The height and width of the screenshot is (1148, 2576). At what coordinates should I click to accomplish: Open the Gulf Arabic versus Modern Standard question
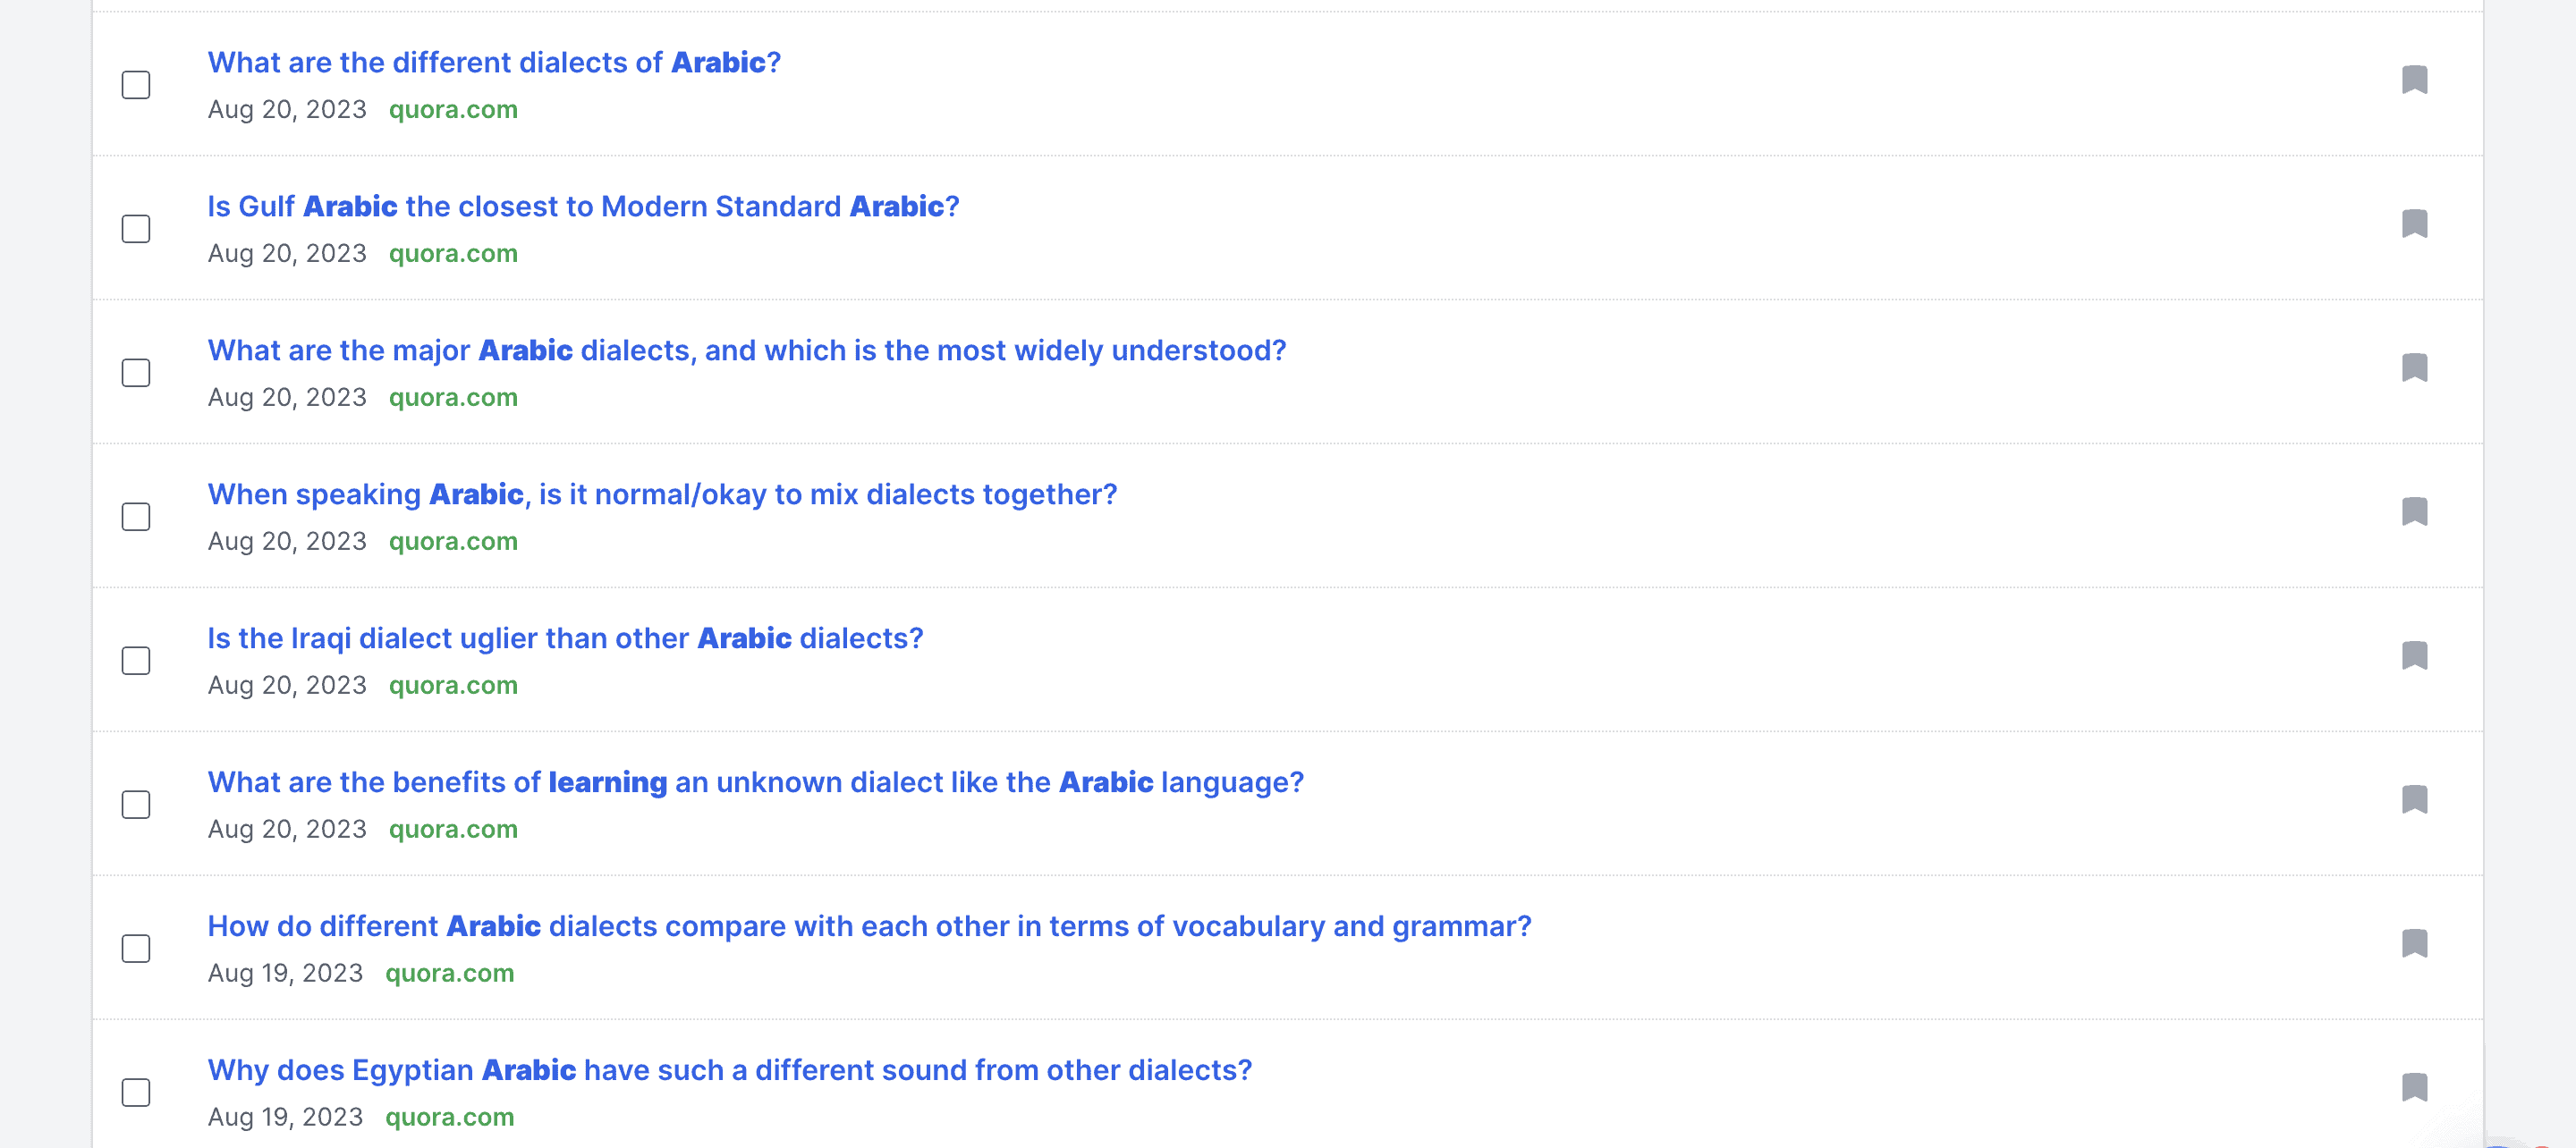[582, 206]
